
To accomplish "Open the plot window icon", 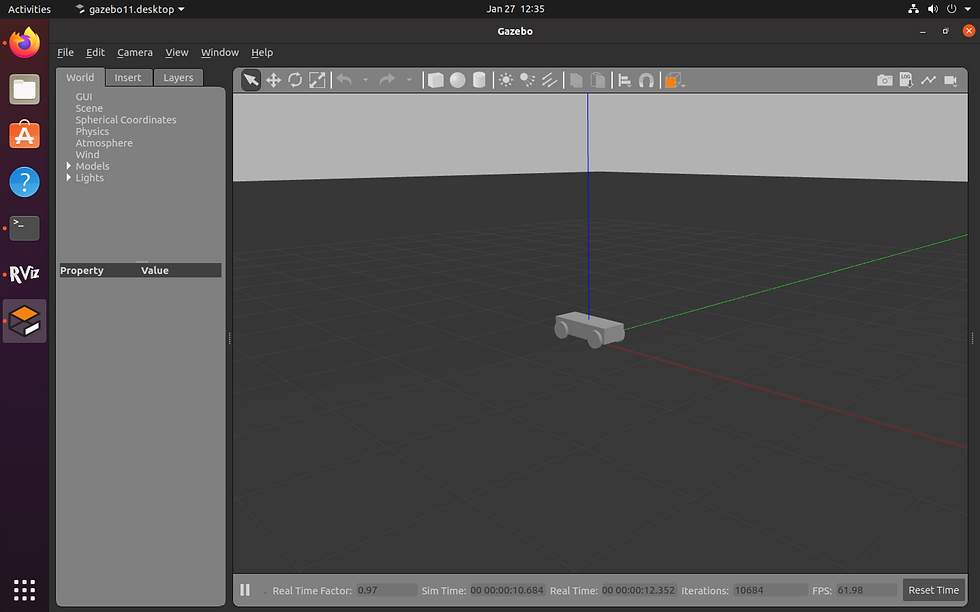I will coord(928,80).
